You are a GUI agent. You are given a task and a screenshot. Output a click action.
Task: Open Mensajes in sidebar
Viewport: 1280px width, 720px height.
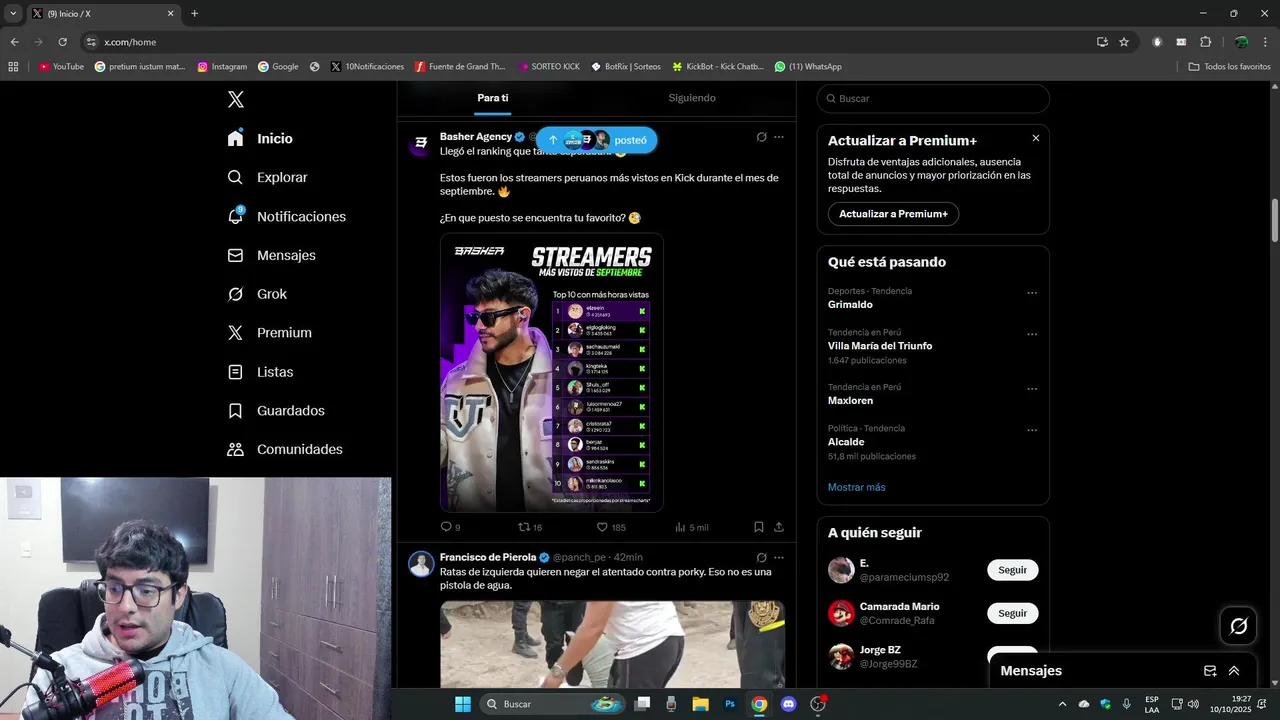271,255
